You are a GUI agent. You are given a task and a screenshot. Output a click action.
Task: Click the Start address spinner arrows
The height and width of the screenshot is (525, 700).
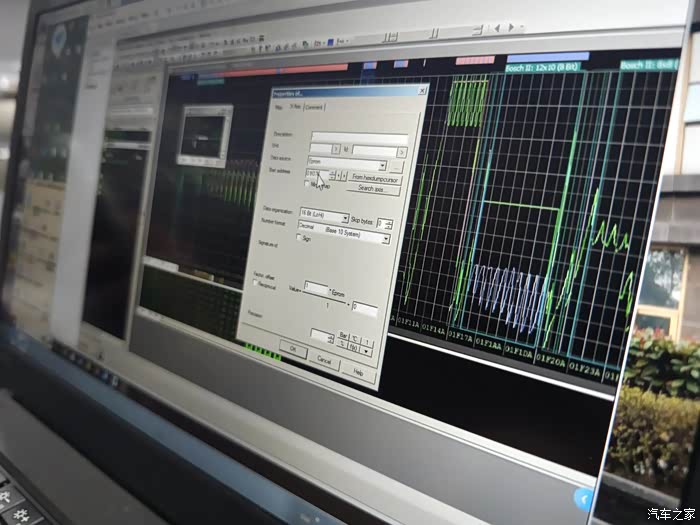click(332, 174)
